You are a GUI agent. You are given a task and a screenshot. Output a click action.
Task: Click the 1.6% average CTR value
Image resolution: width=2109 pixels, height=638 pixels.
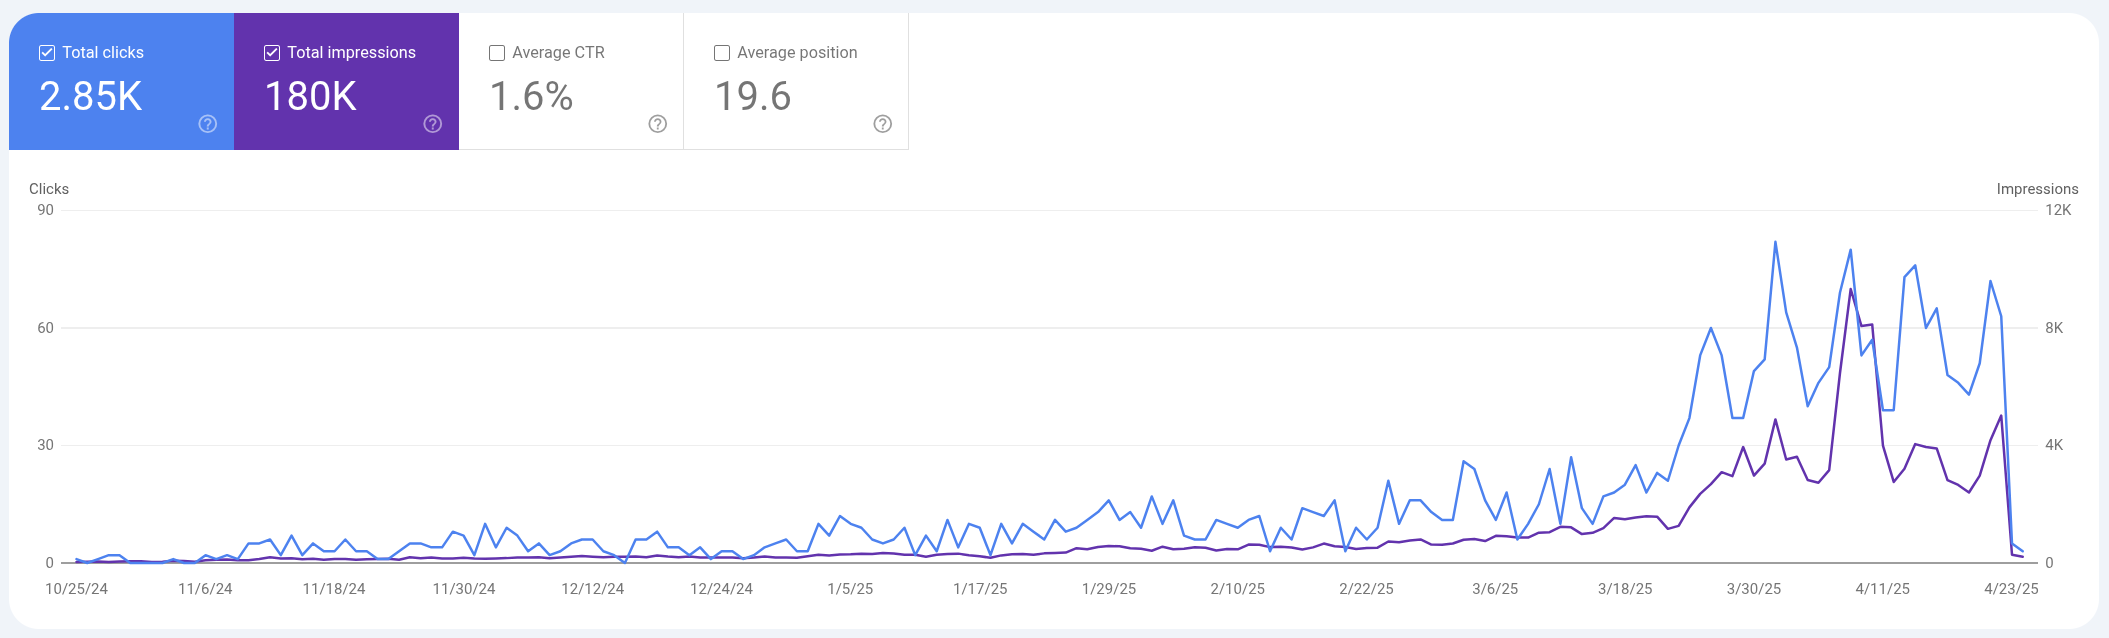(531, 96)
